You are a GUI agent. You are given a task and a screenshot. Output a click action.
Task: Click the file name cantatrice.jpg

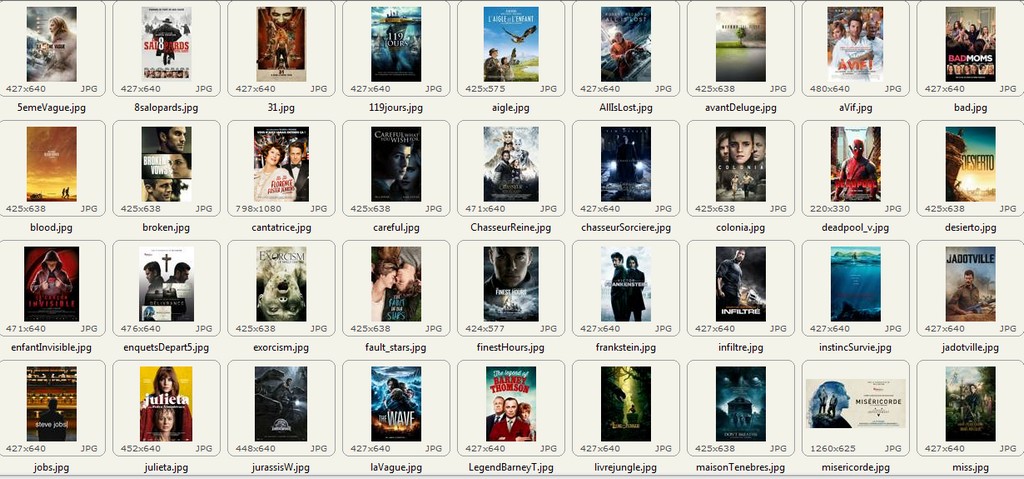click(x=281, y=228)
